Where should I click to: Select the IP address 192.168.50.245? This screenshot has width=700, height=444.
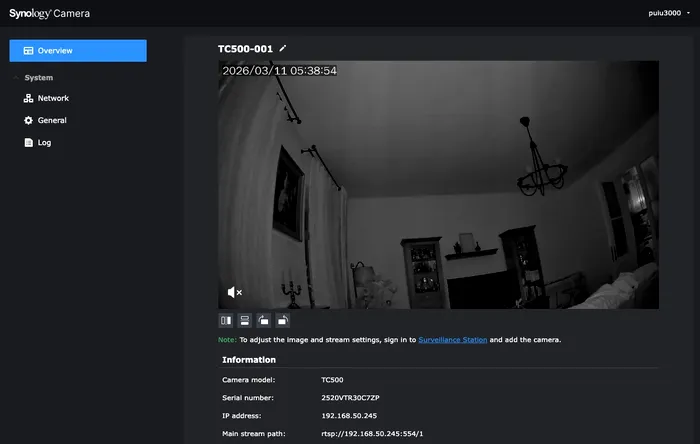pos(349,415)
